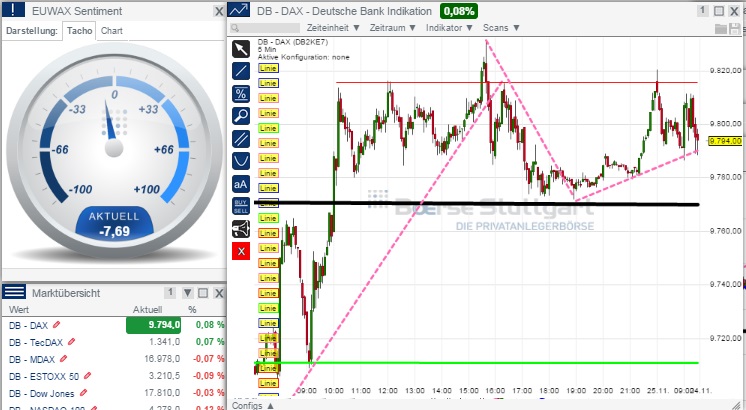Click the 1.341,0 TecDAX value
This screenshot has width=746, height=410.
[x=164, y=342]
